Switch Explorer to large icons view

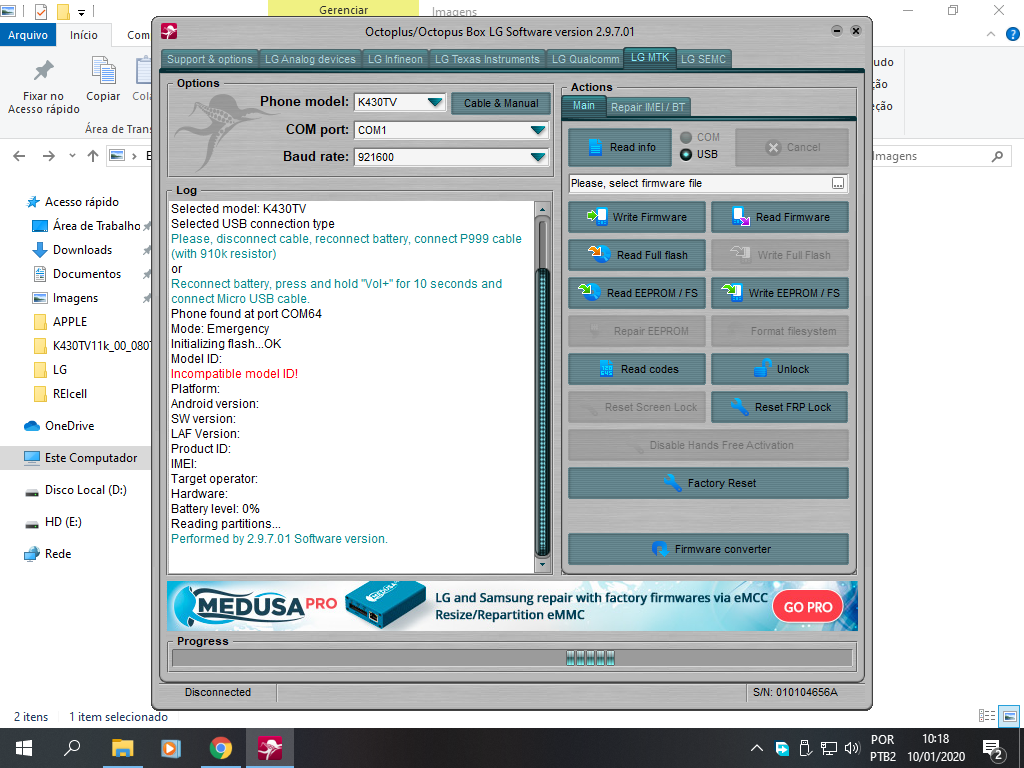1010,716
